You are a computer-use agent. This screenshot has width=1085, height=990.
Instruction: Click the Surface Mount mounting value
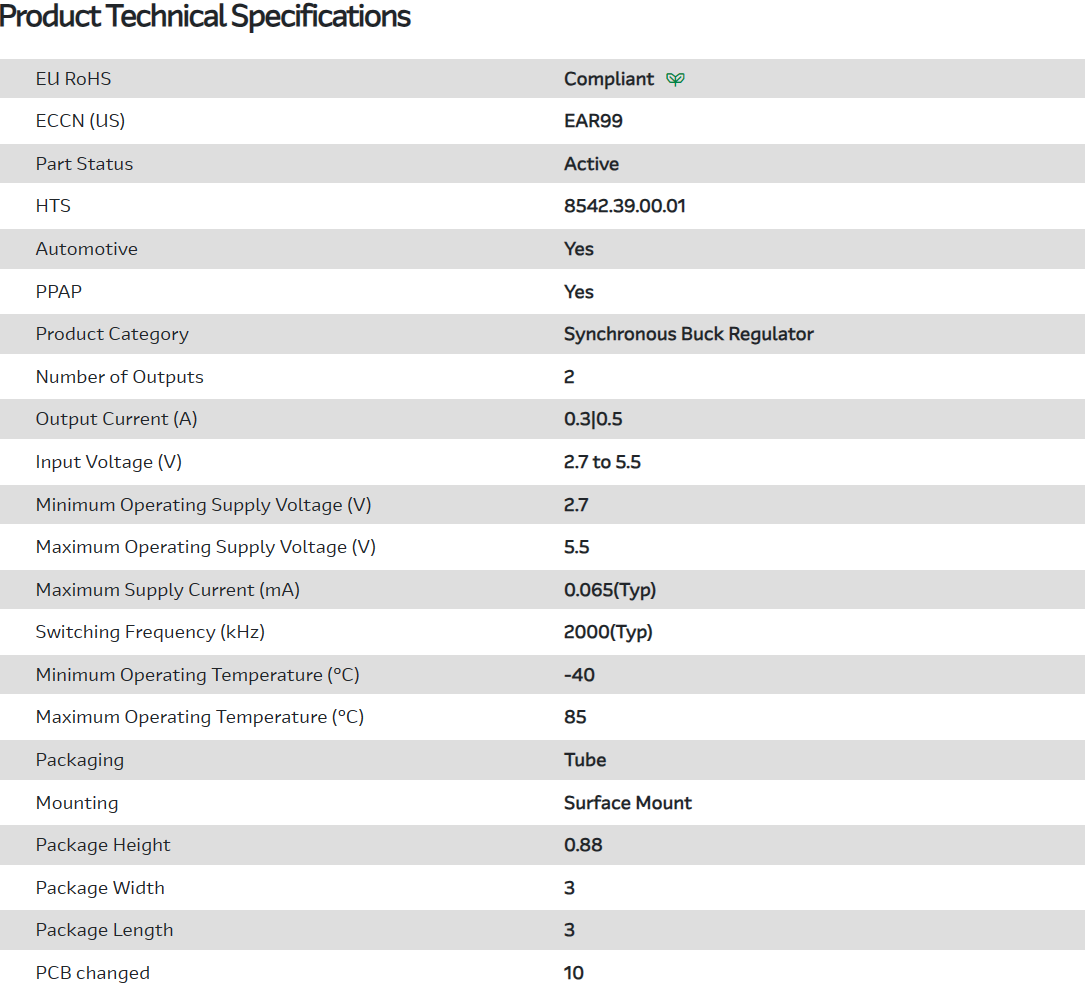pos(627,803)
